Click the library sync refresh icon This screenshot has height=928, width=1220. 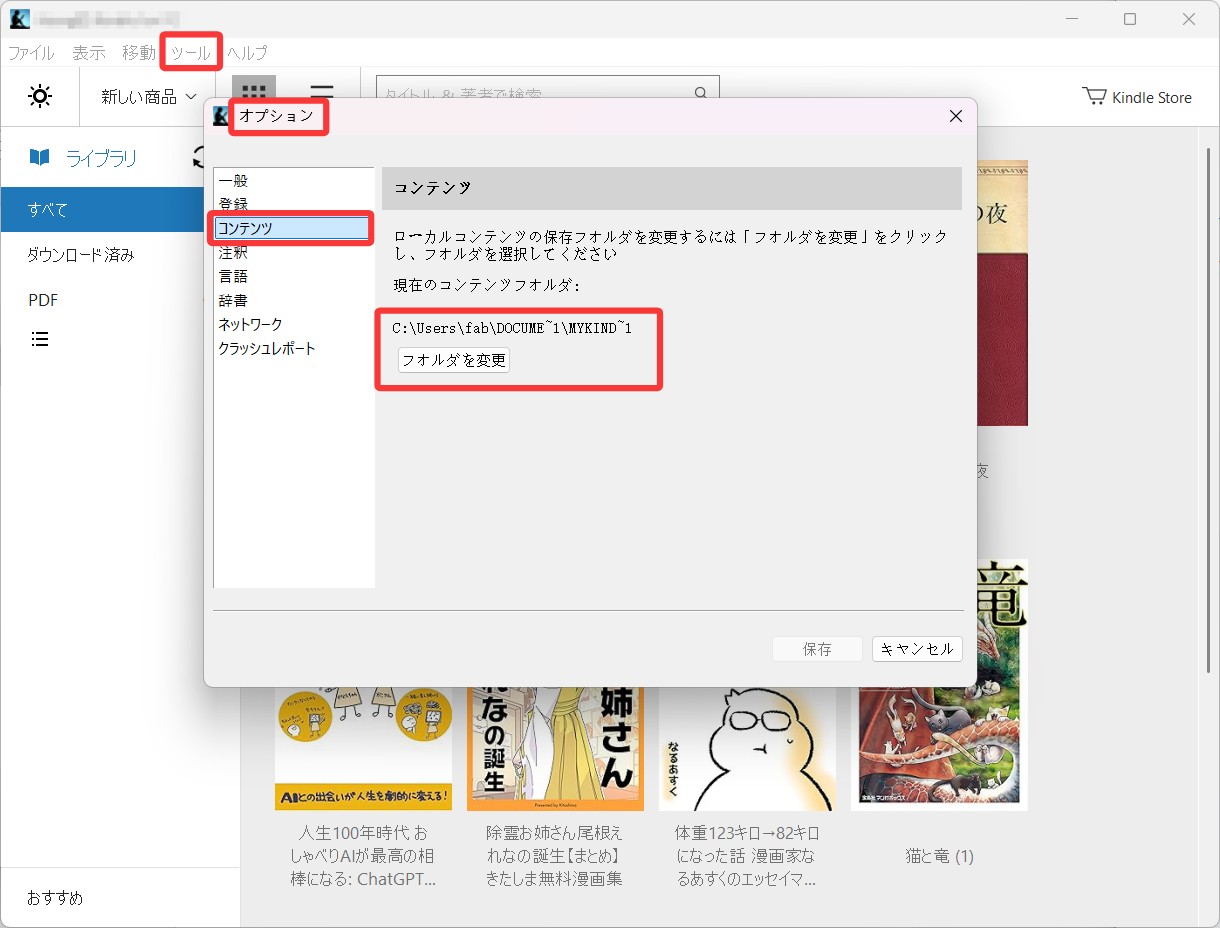[199, 157]
